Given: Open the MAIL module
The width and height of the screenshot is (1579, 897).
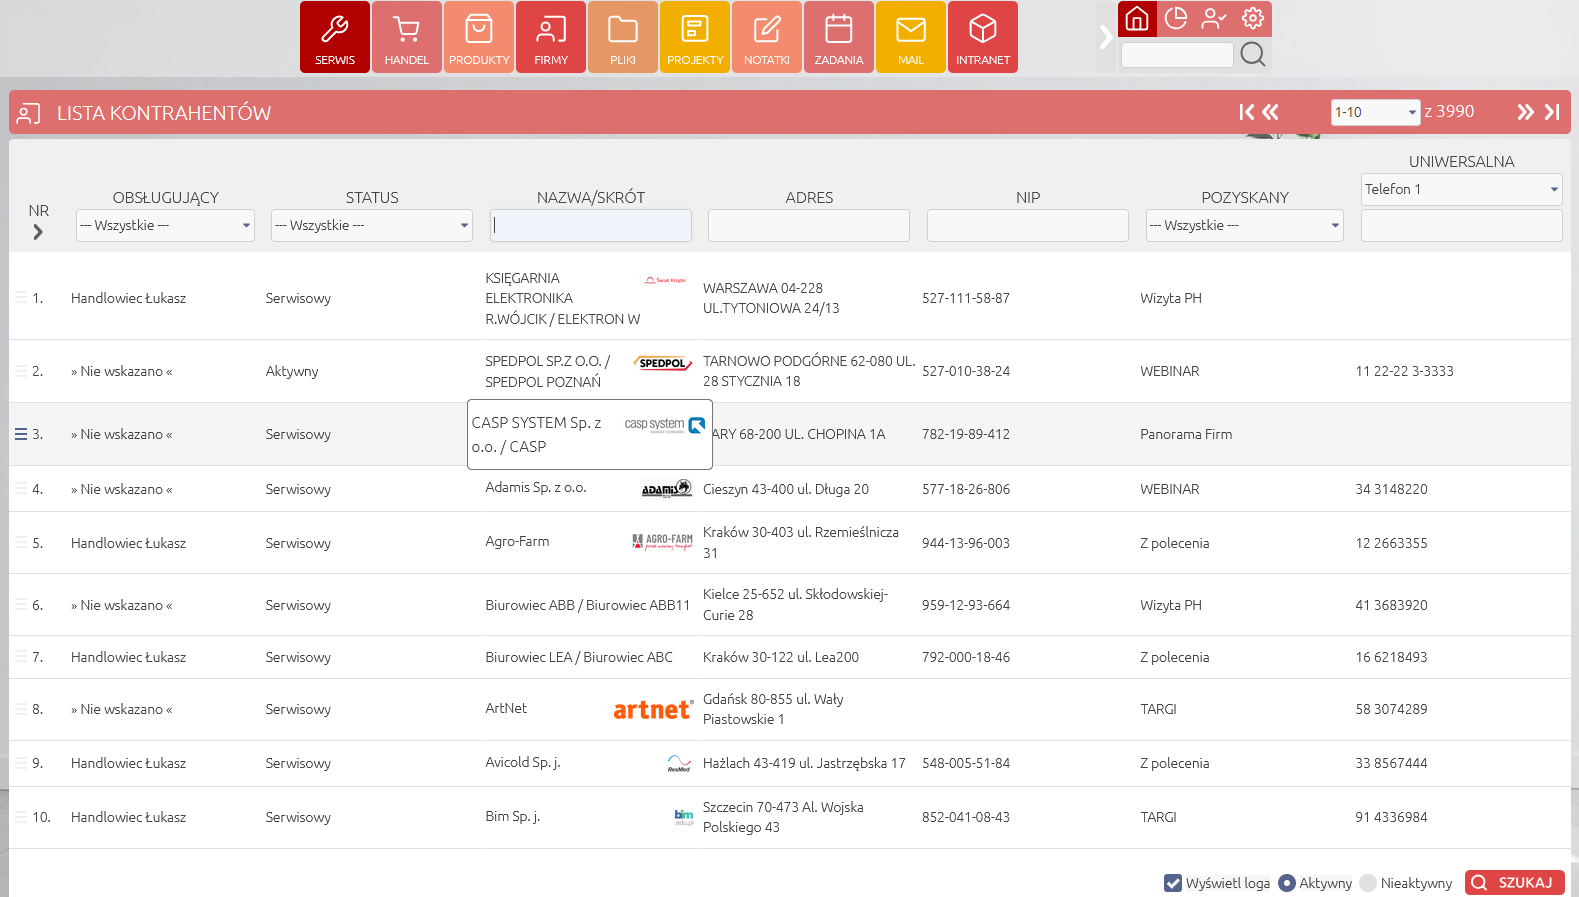Looking at the screenshot, I should pyautogui.click(x=911, y=37).
